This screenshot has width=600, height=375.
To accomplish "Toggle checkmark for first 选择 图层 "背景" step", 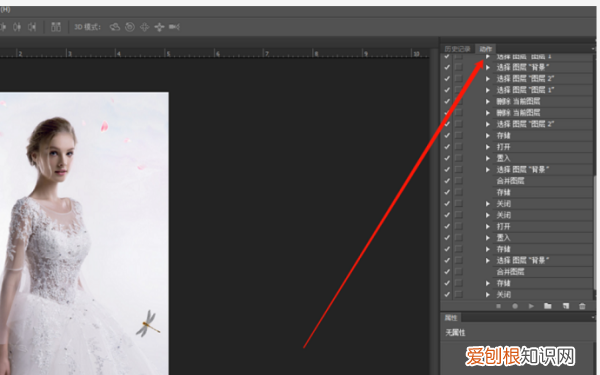I will pos(447,67).
